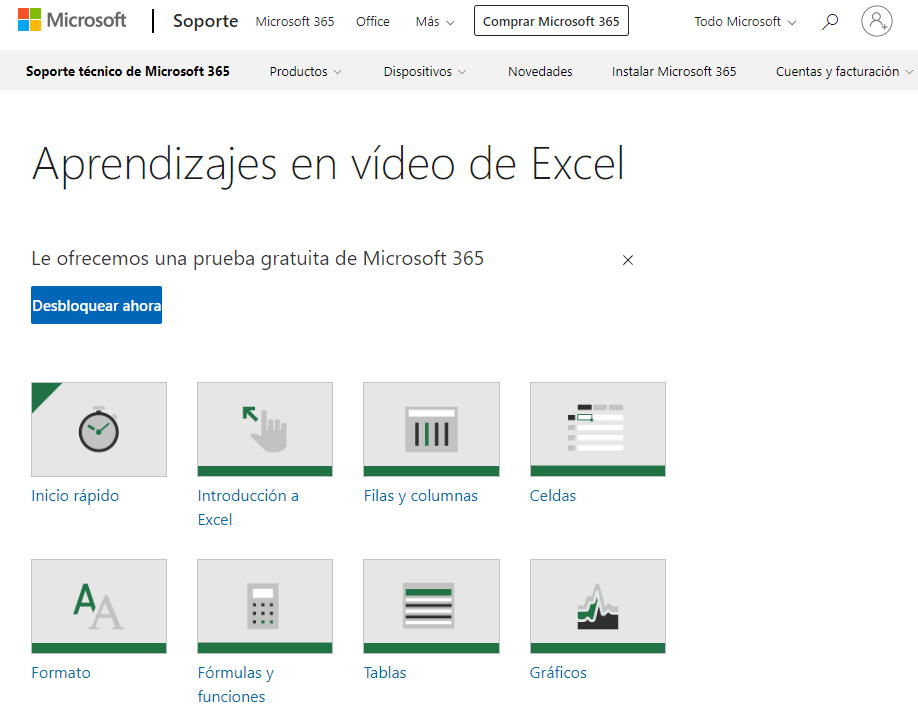
Task: Follow the Celdas text link
Action: tap(553, 496)
